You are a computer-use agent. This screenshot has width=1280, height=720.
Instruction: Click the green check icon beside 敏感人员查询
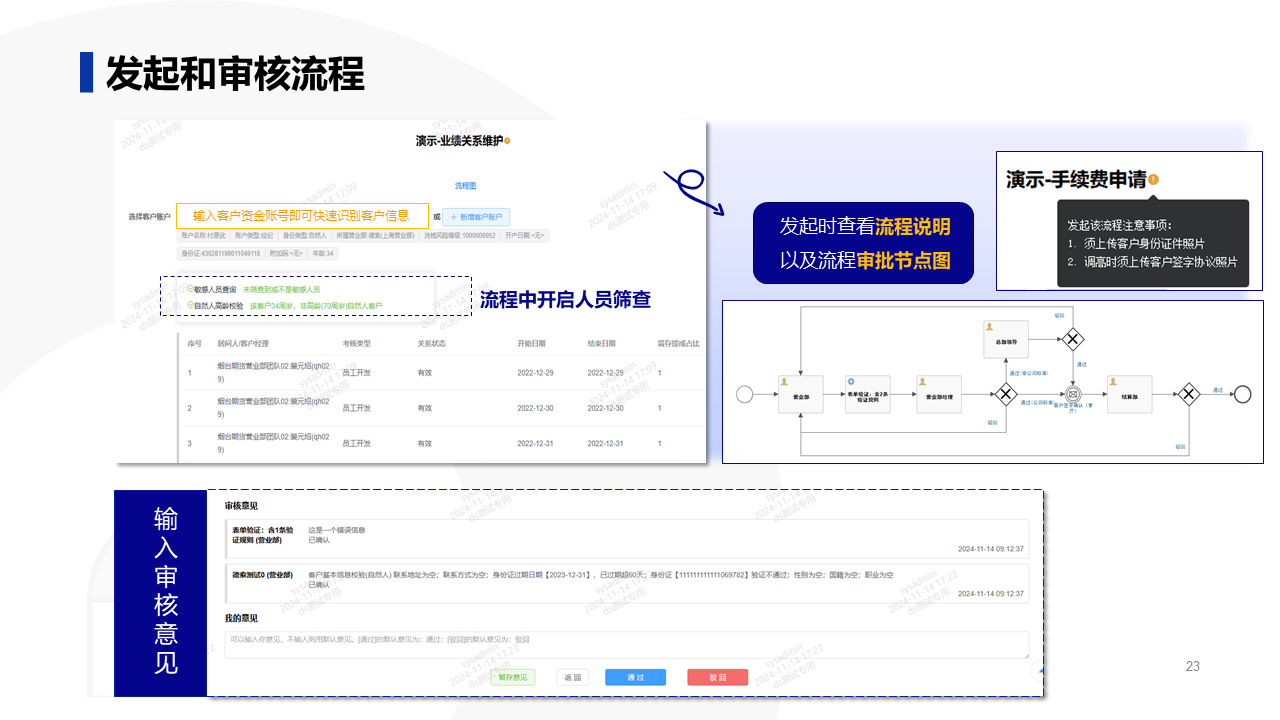(x=190, y=289)
